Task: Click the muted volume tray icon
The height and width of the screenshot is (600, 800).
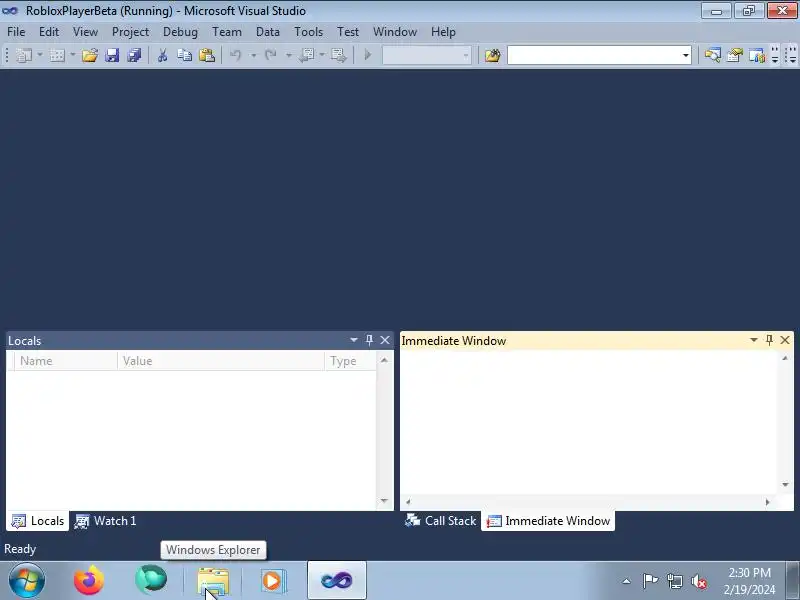Action: pyautogui.click(x=699, y=581)
